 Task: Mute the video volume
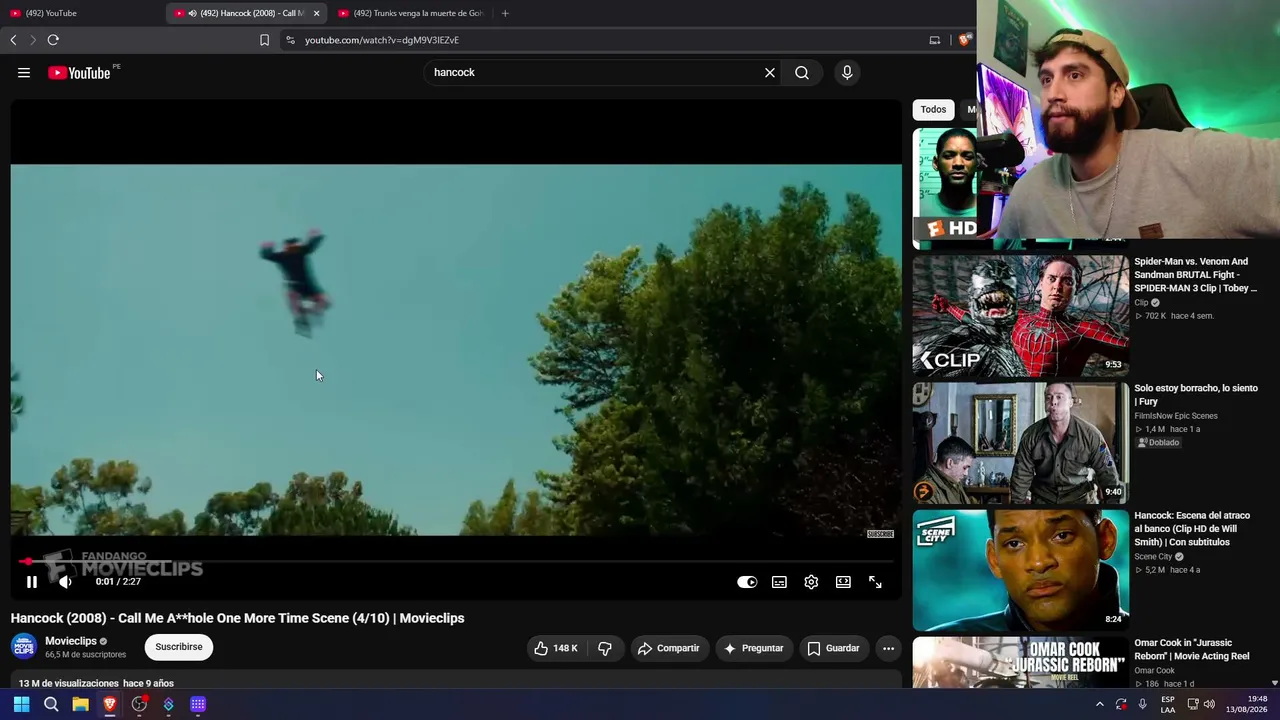(x=65, y=582)
